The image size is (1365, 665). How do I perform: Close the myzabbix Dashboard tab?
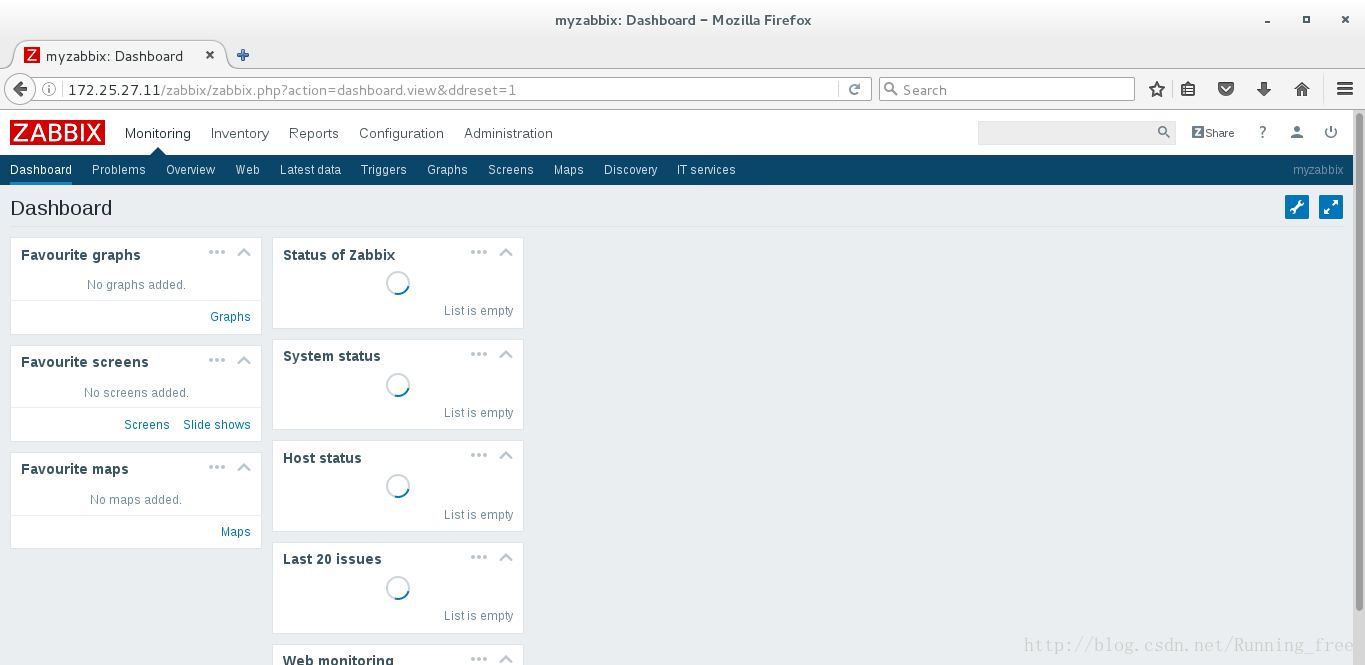coord(210,55)
